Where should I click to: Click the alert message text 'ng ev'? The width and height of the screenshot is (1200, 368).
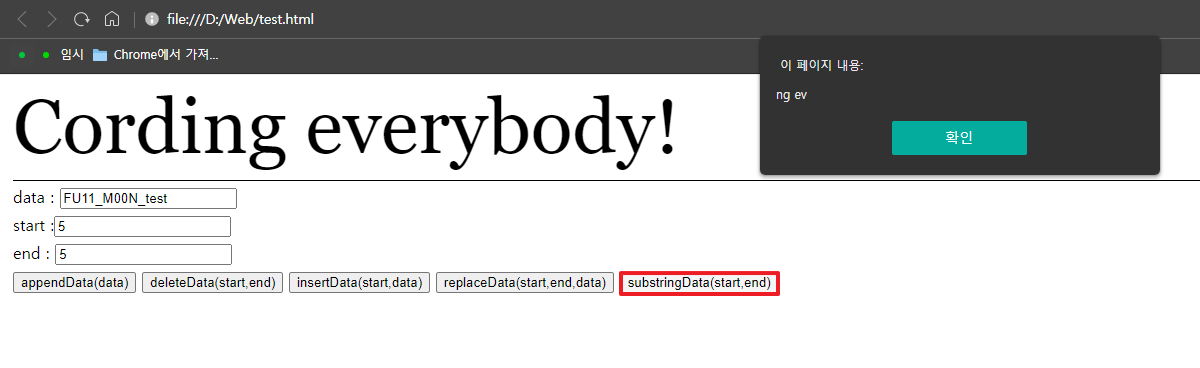[x=791, y=95]
